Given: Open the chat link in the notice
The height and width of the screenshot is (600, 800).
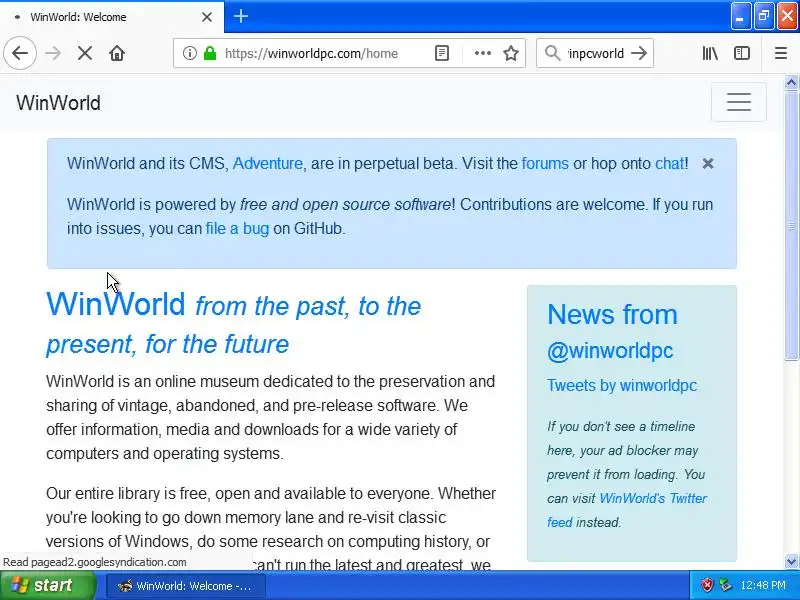Looking at the screenshot, I should point(669,163).
